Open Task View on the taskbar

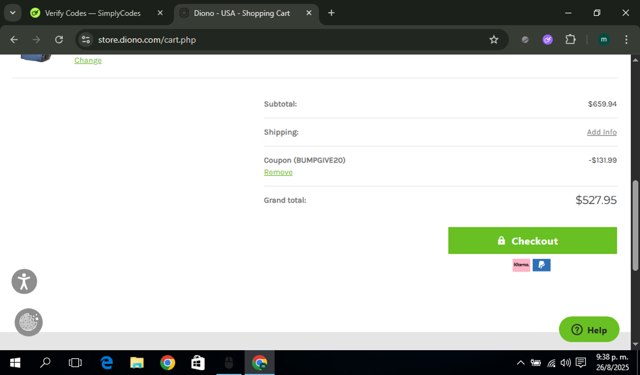tap(76, 362)
